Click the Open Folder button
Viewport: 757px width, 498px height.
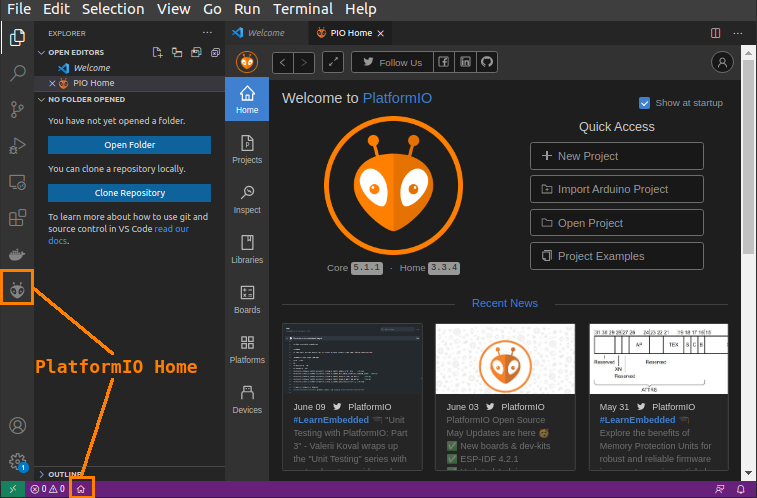pos(129,145)
